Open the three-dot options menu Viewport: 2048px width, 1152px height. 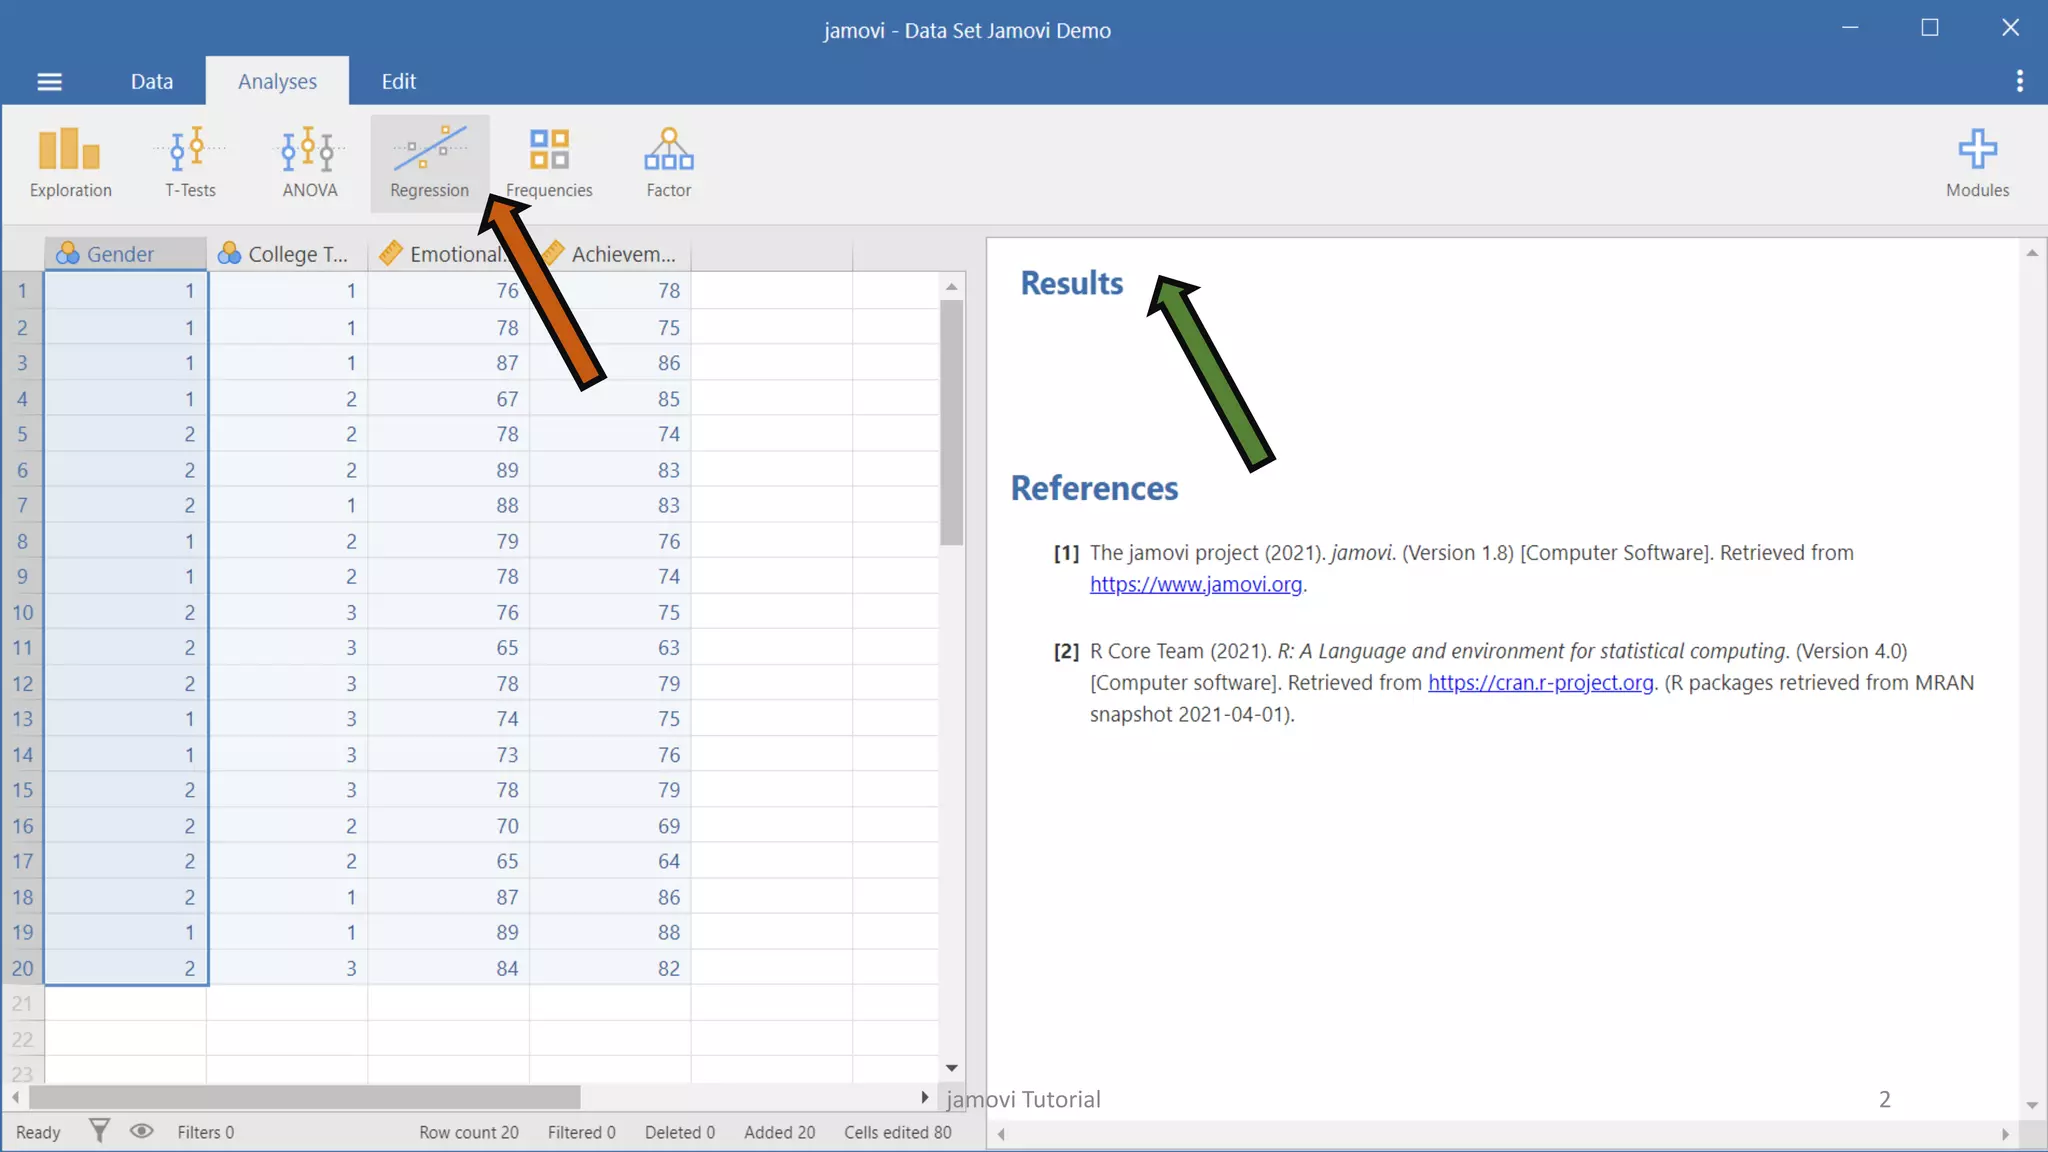(x=2019, y=81)
